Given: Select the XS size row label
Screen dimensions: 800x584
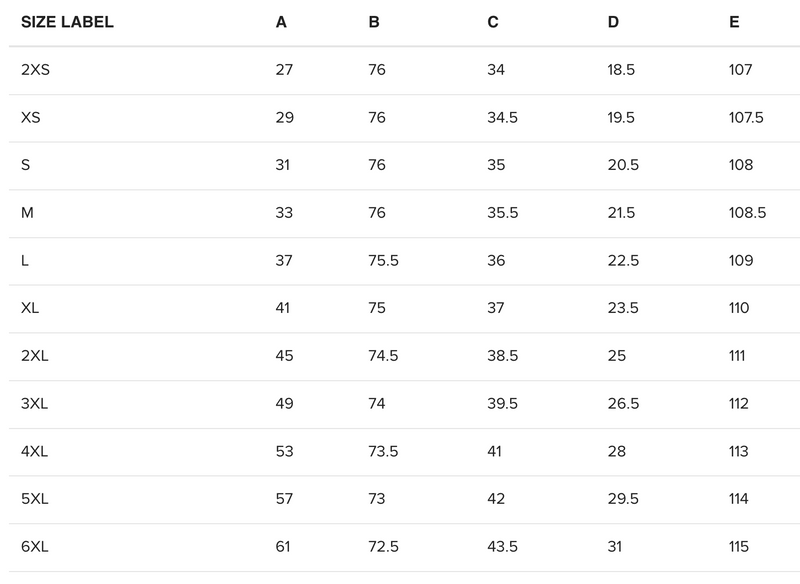Looking at the screenshot, I should click(x=31, y=118).
